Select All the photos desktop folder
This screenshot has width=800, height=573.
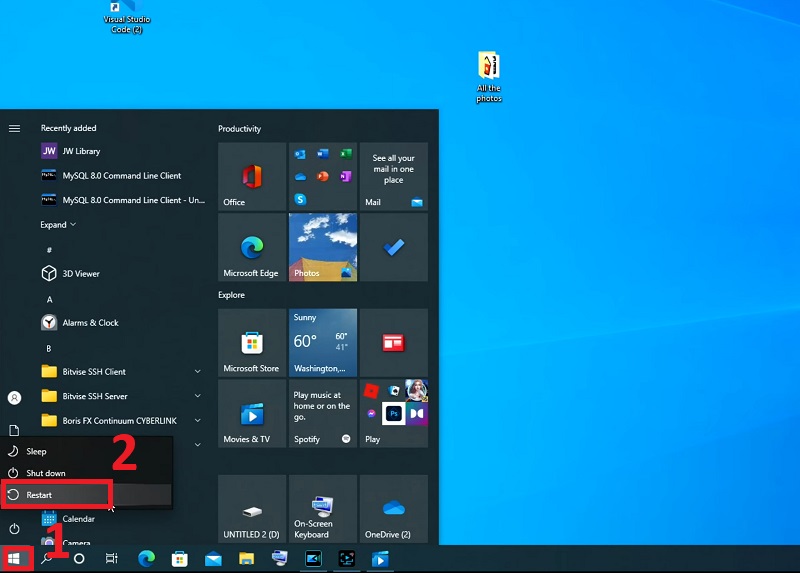(x=489, y=77)
